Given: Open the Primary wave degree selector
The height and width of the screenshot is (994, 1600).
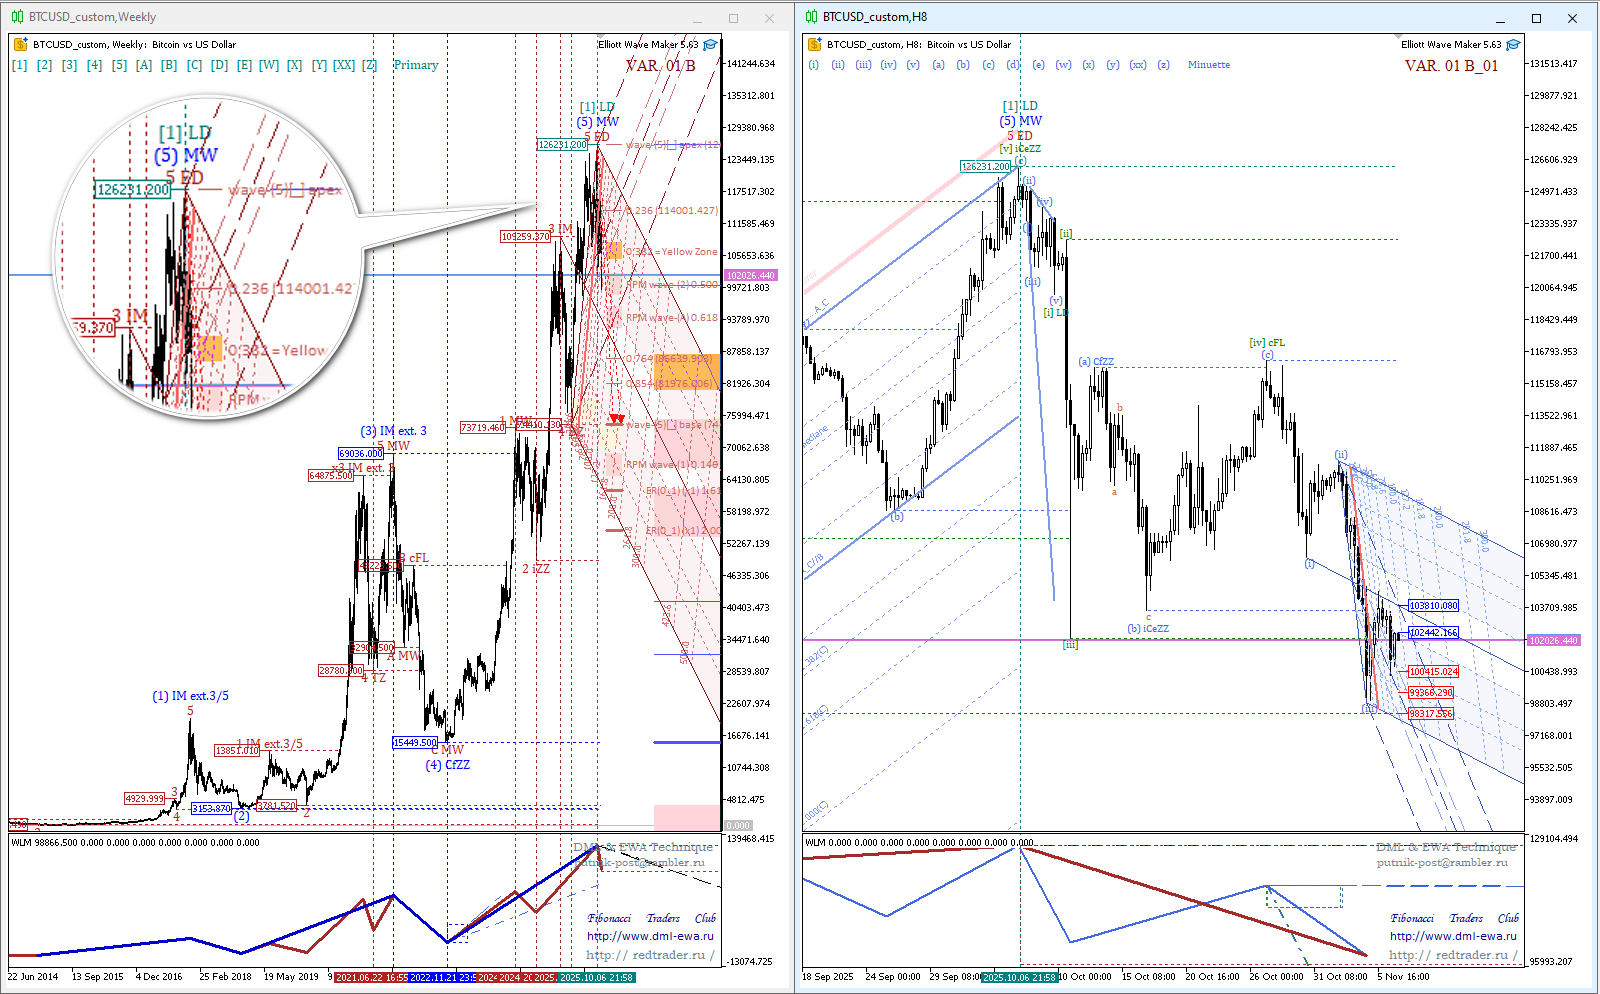Looking at the screenshot, I should click(x=416, y=65).
